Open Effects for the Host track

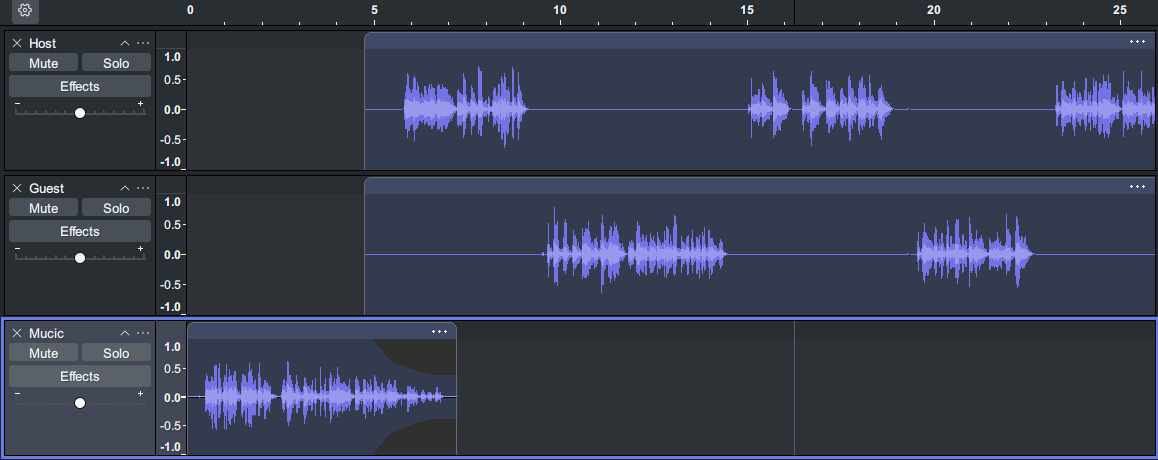click(x=80, y=86)
